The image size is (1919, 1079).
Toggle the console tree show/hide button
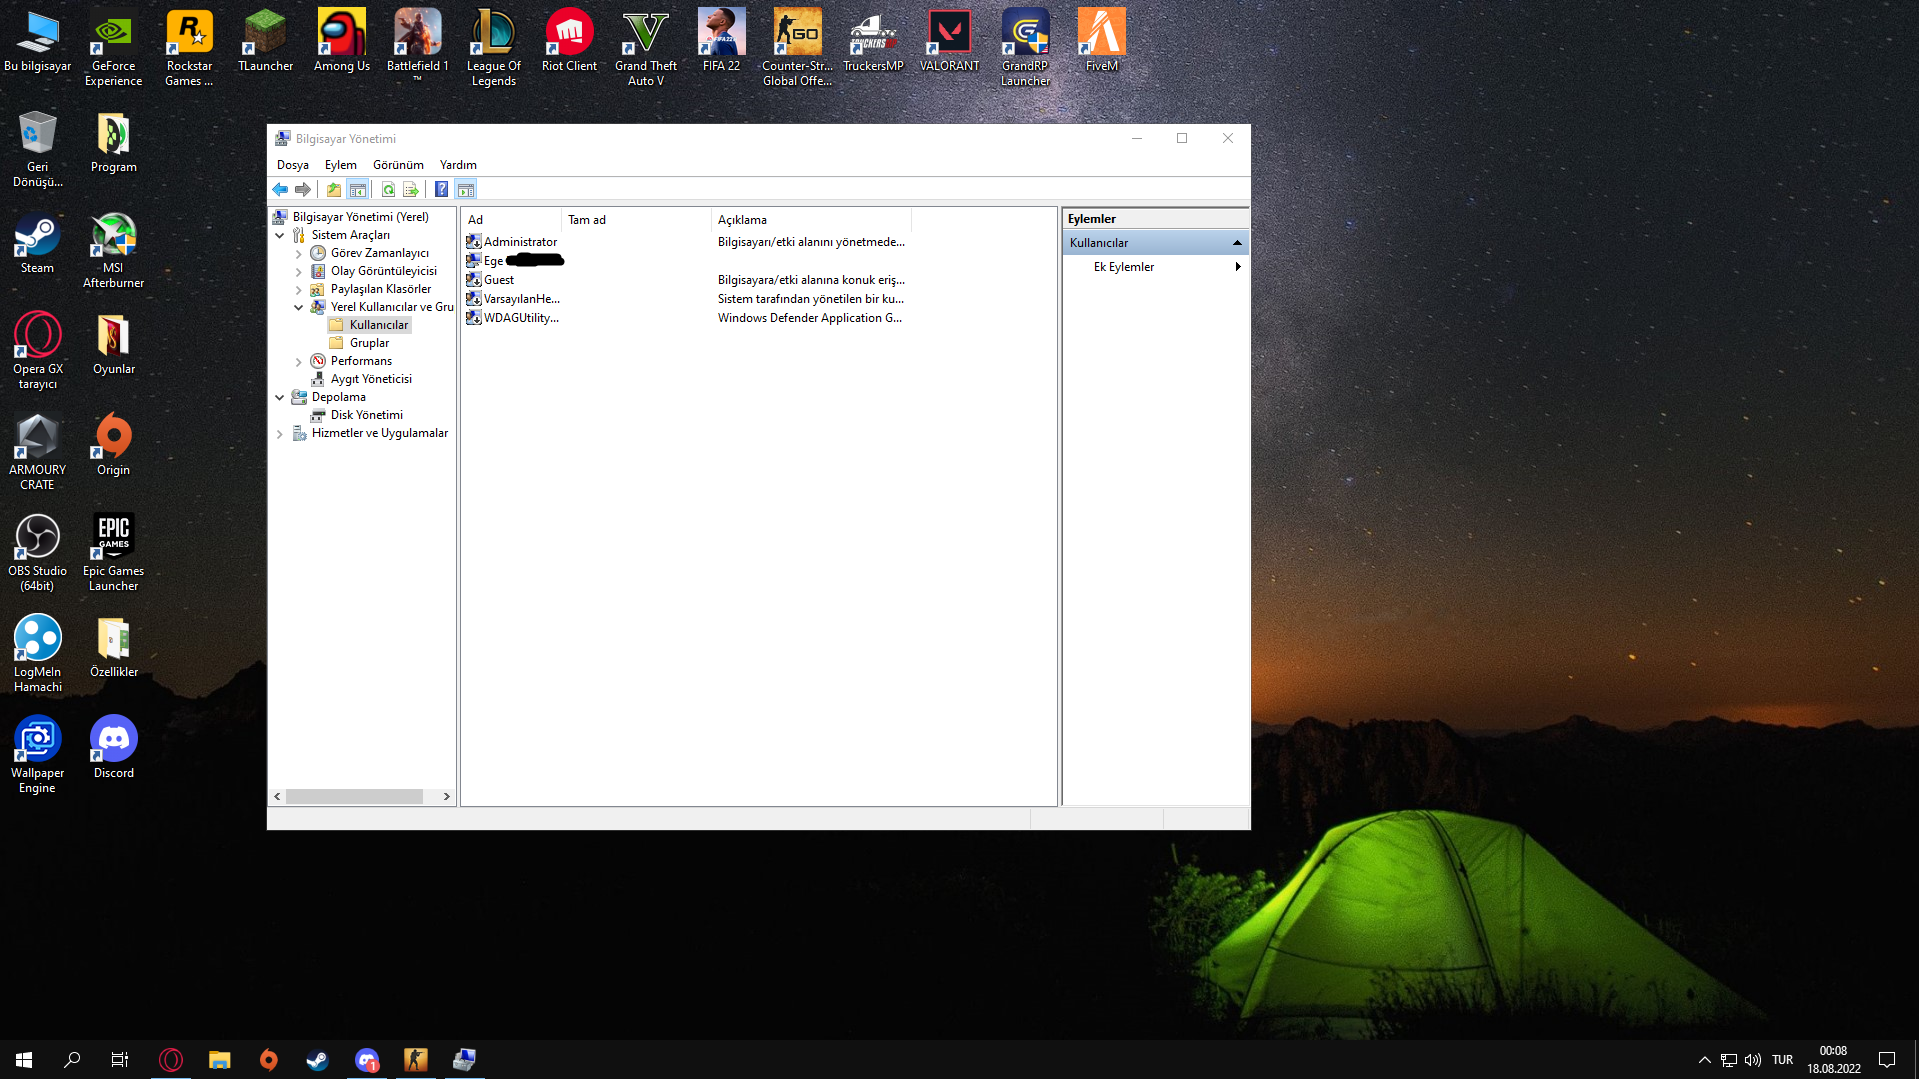click(358, 190)
